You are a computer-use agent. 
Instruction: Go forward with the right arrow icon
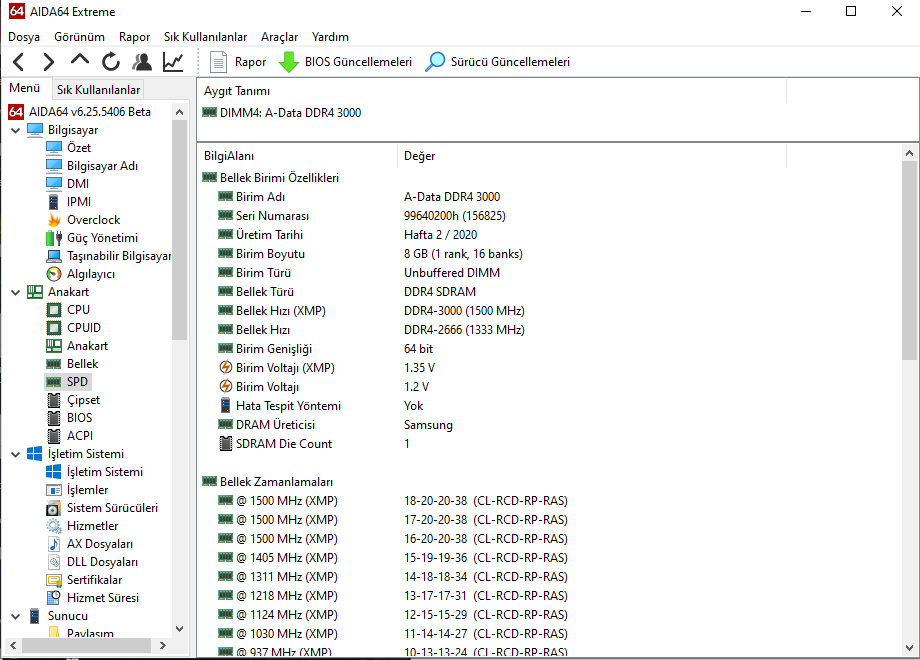49,62
